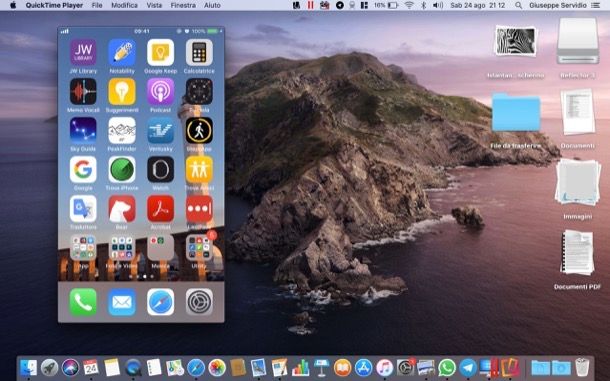Open Telegram in the Dock
The image size is (610, 381).
click(468, 367)
